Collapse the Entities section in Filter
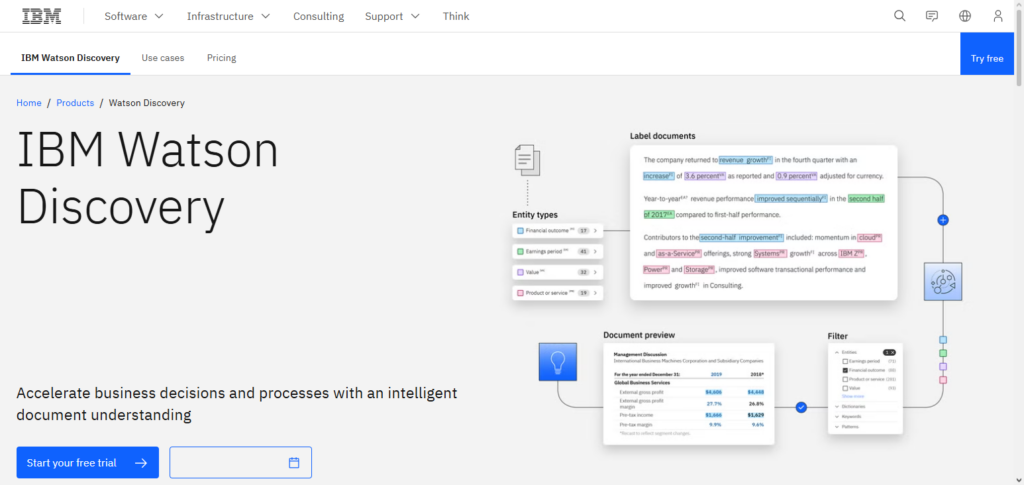Image resolution: width=1024 pixels, height=485 pixels. (x=837, y=352)
